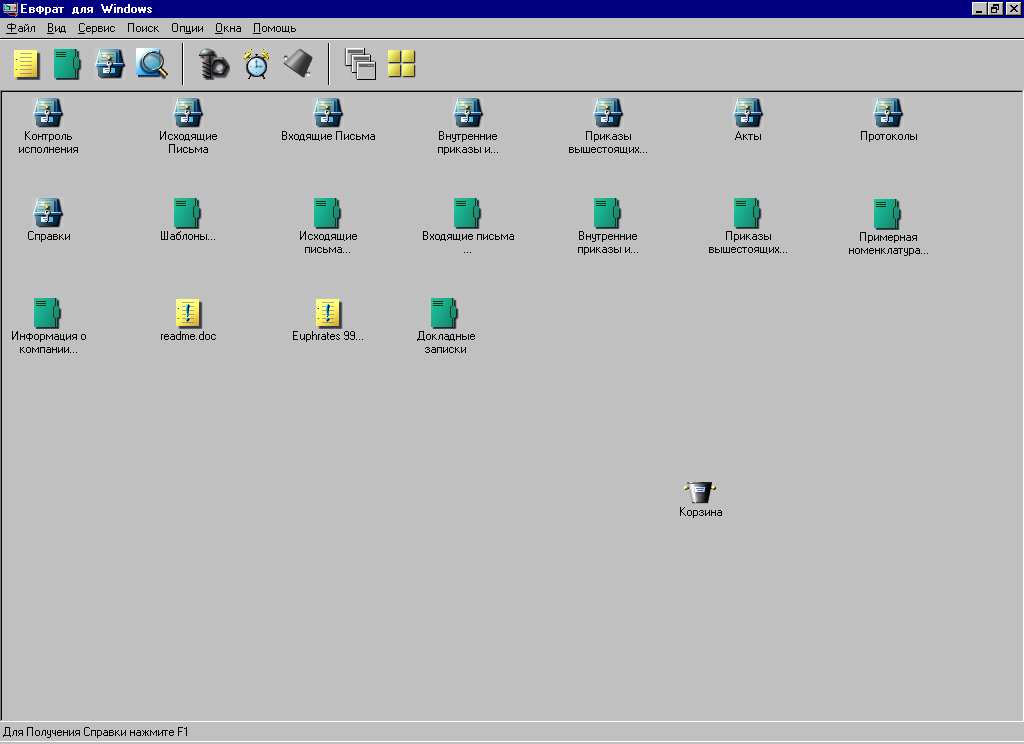The width and height of the screenshot is (1024, 744).
Task: Select the Исходящие Письма cabinet icon
Action: (x=187, y=112)
